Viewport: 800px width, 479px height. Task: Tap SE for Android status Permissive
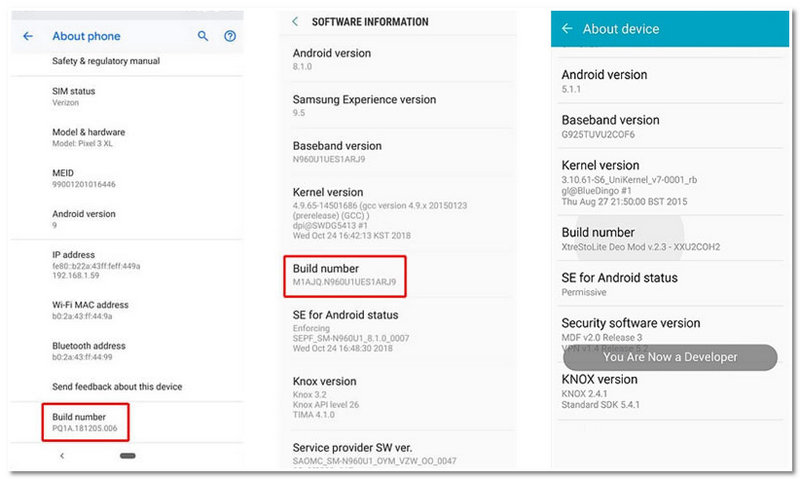click(620, 284)
